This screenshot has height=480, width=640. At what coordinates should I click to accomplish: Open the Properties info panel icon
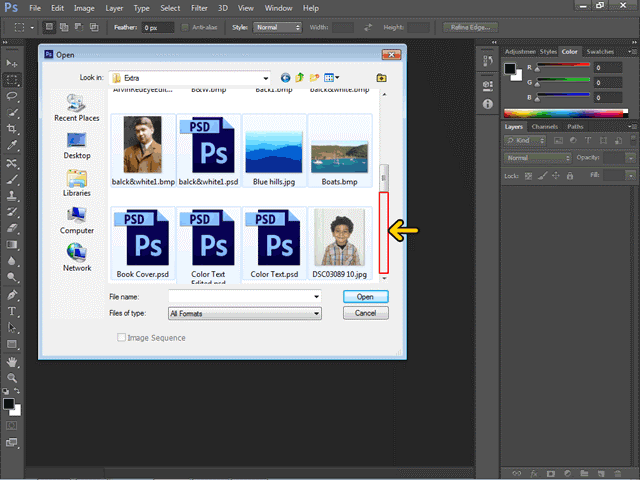point(488,104)
